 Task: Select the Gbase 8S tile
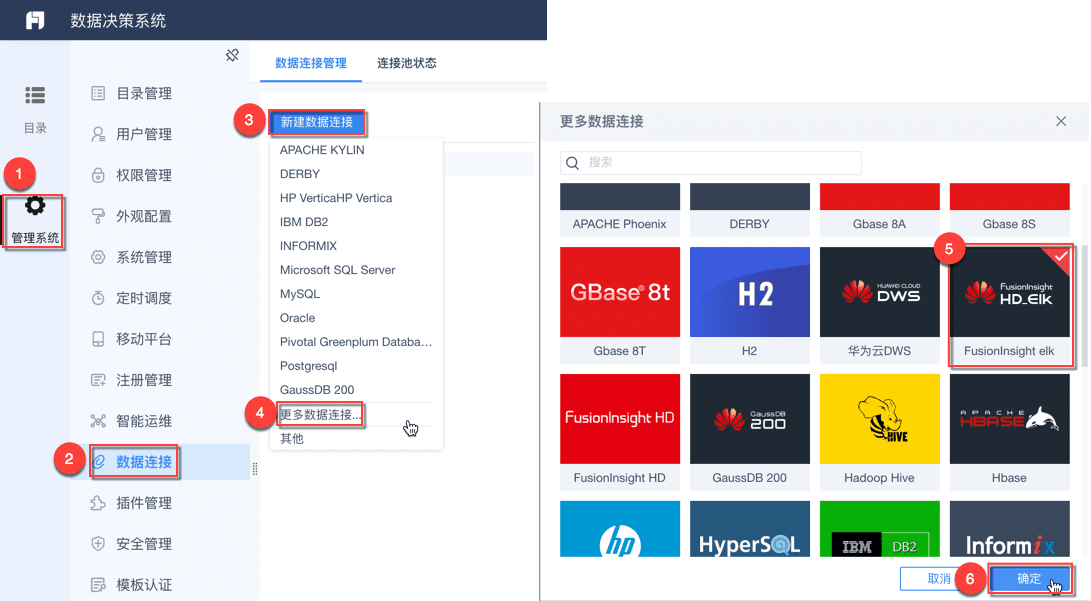(x=1010, y=209)
